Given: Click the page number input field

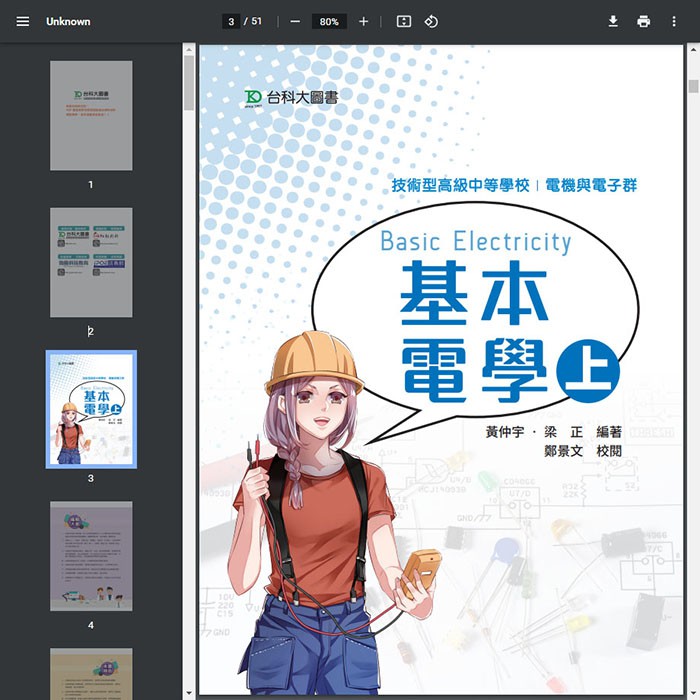Looking at the screenshot, I should pos(231,21).
